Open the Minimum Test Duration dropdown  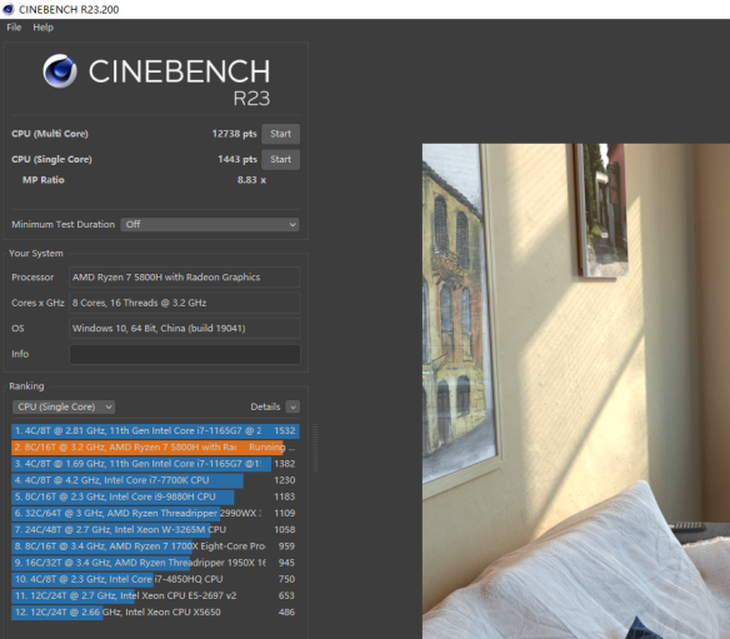click(210, 225)
